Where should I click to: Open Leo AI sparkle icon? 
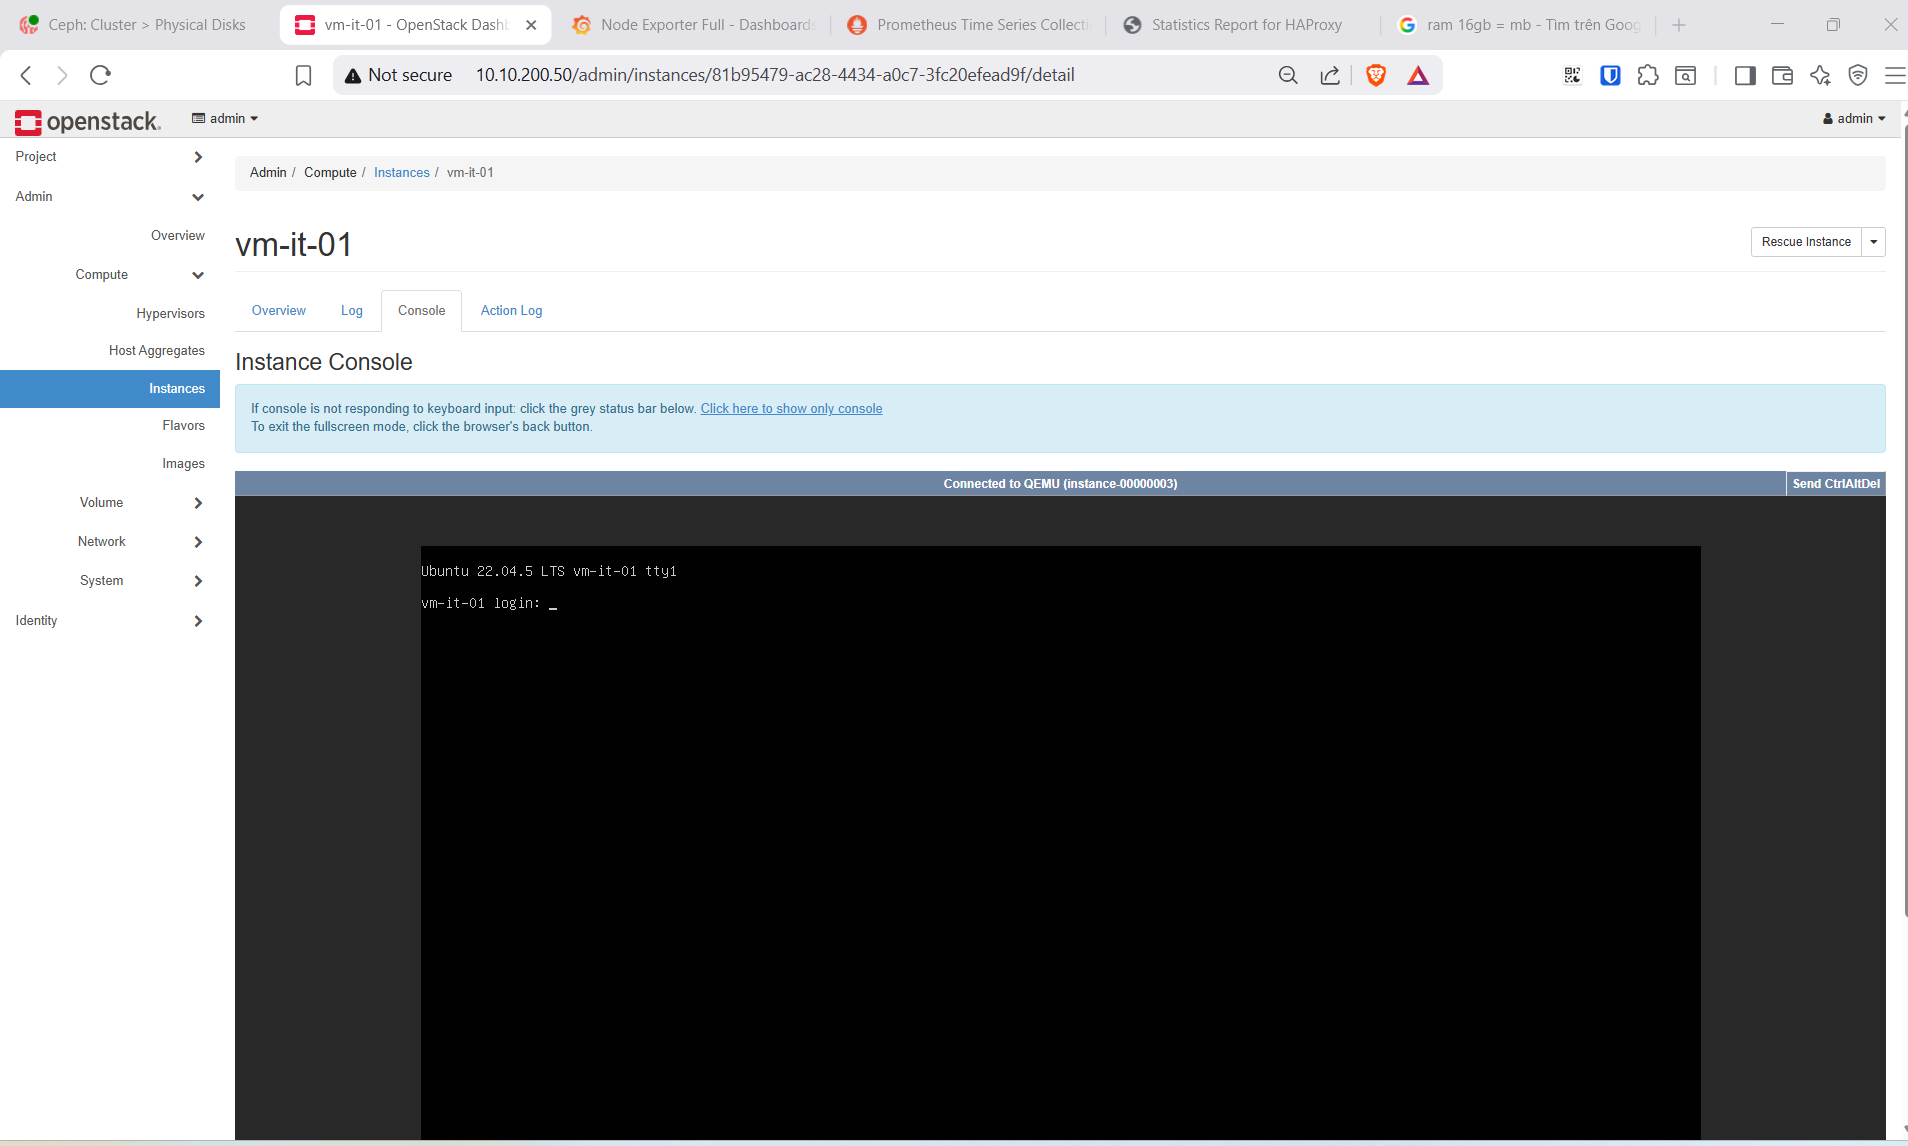1820,75
